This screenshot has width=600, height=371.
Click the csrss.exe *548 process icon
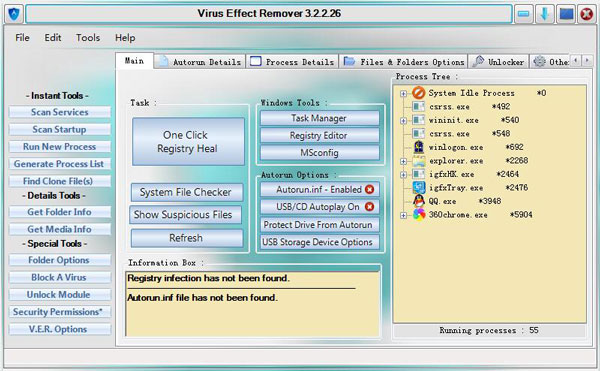(x=419, y=133)
